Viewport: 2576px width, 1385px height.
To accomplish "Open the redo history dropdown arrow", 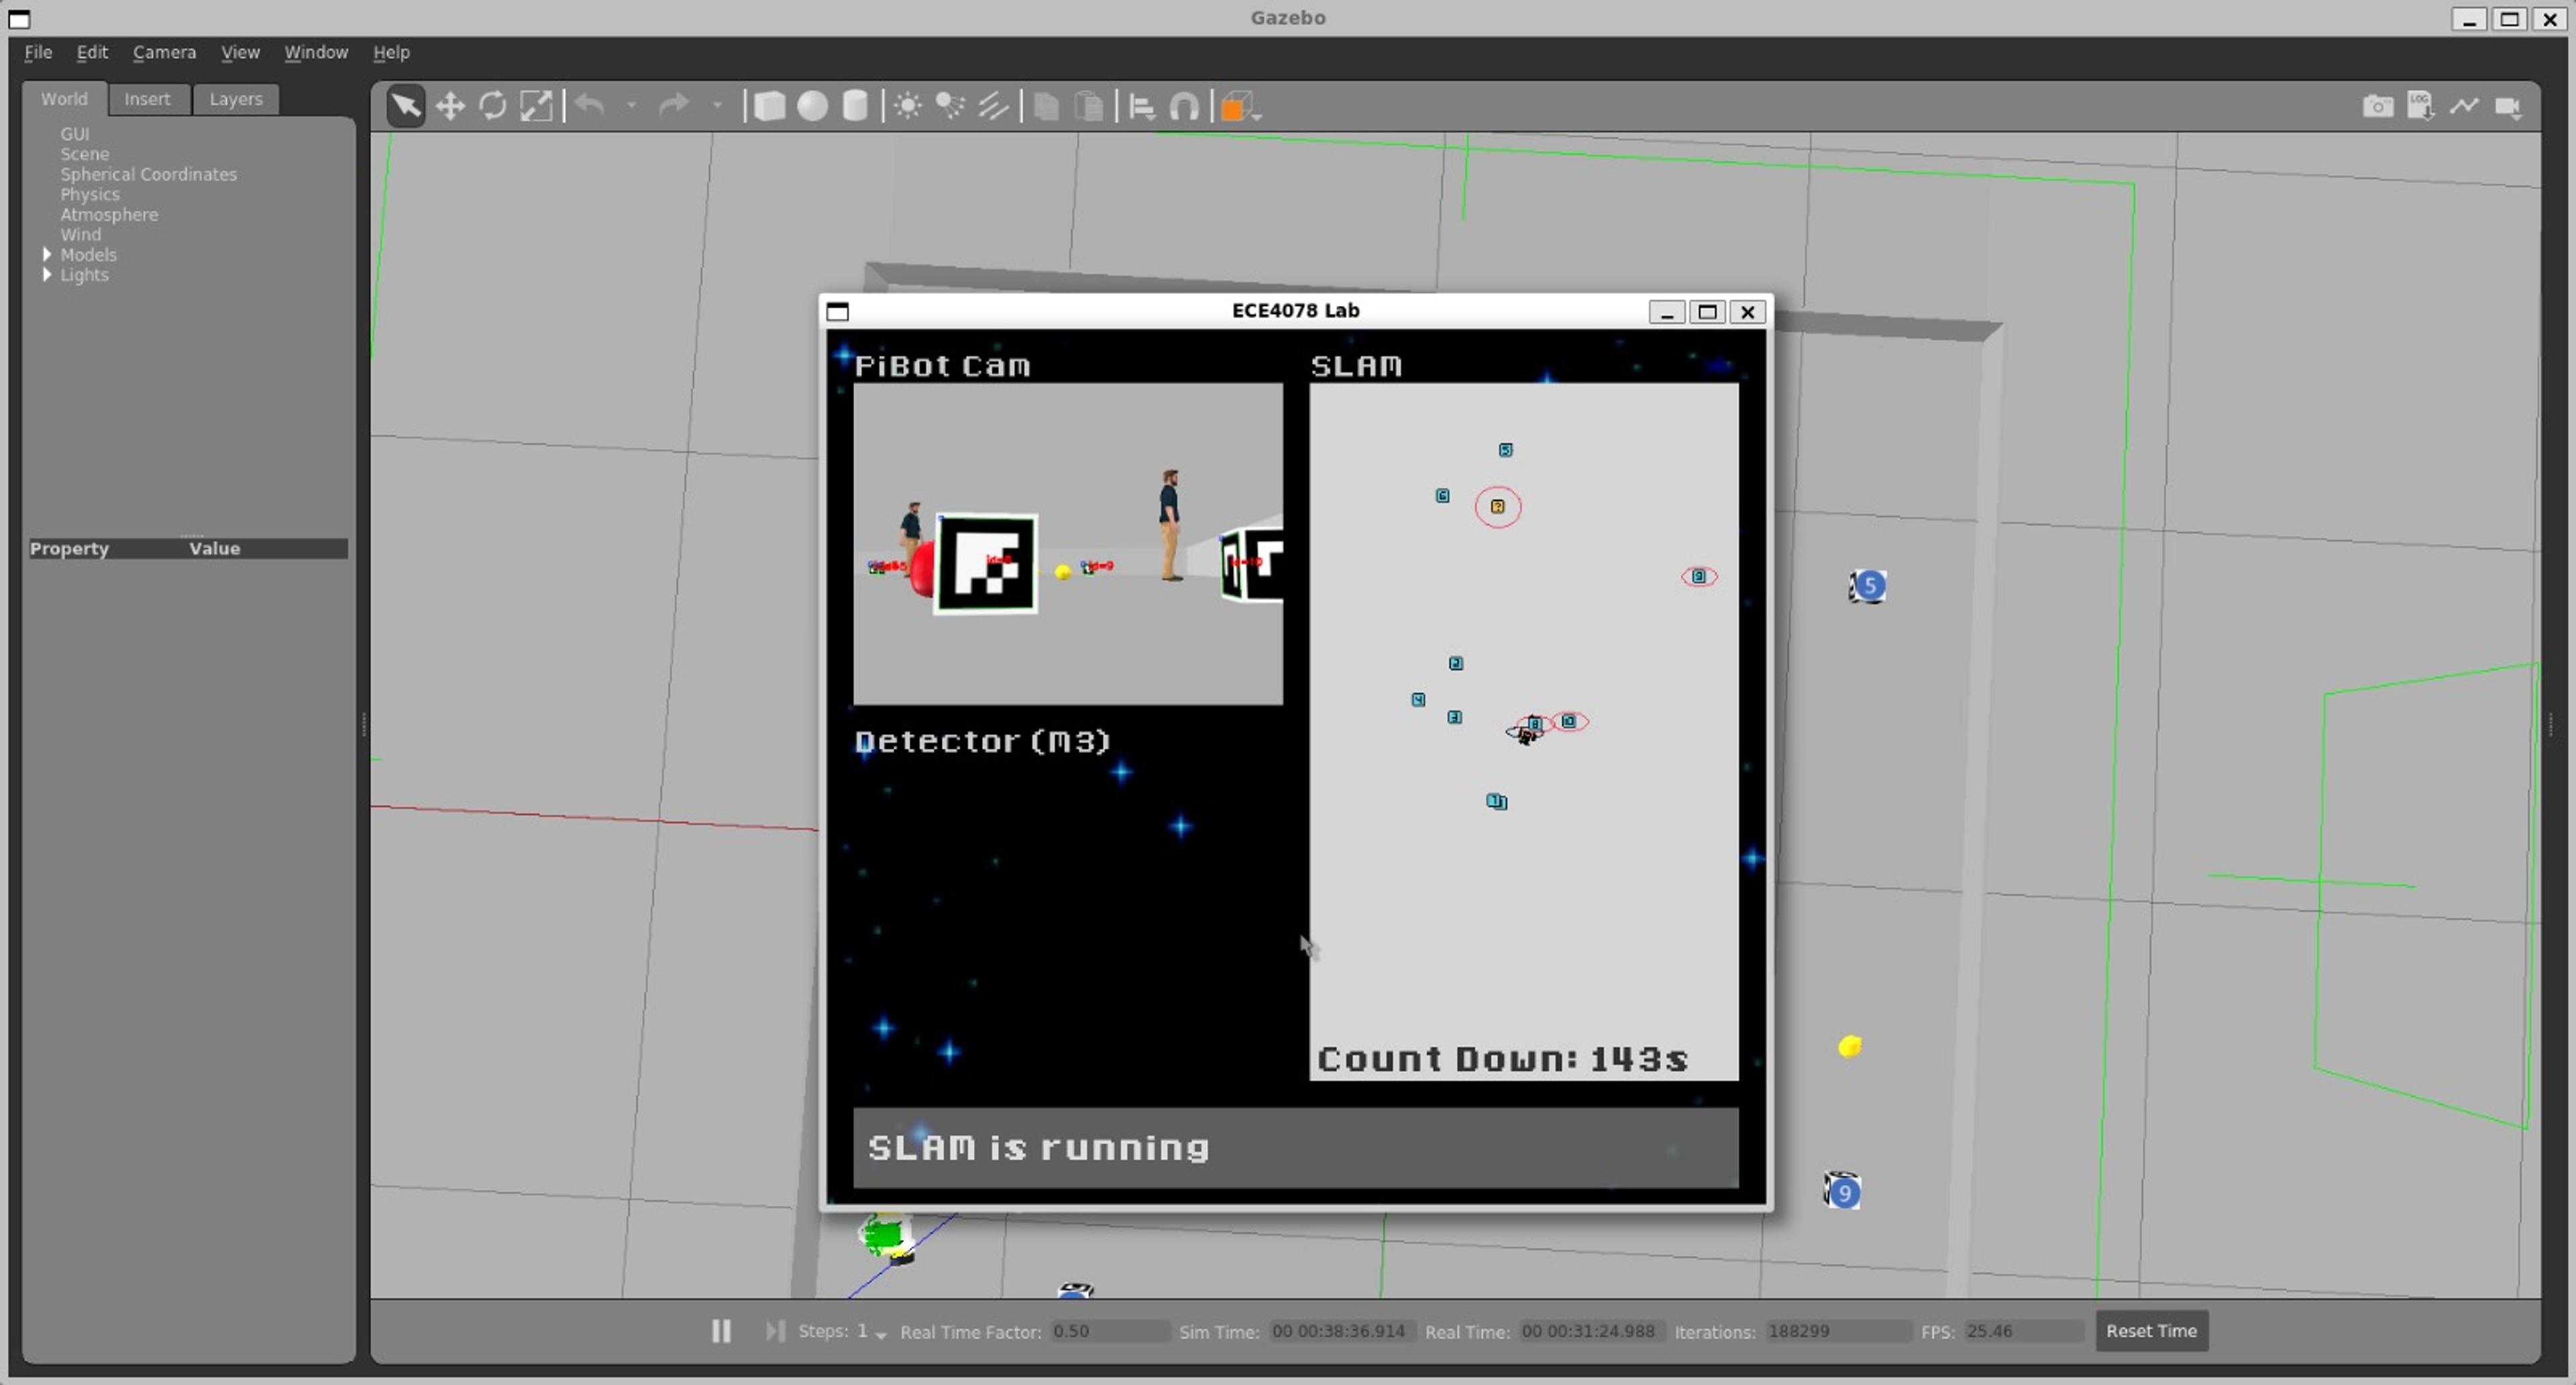I will coord(717,105).
